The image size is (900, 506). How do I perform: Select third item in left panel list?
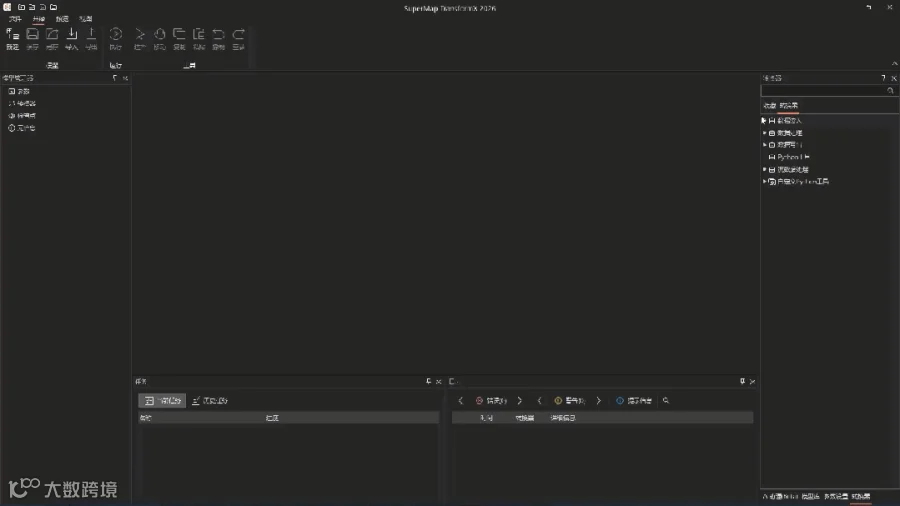point(22,115)
